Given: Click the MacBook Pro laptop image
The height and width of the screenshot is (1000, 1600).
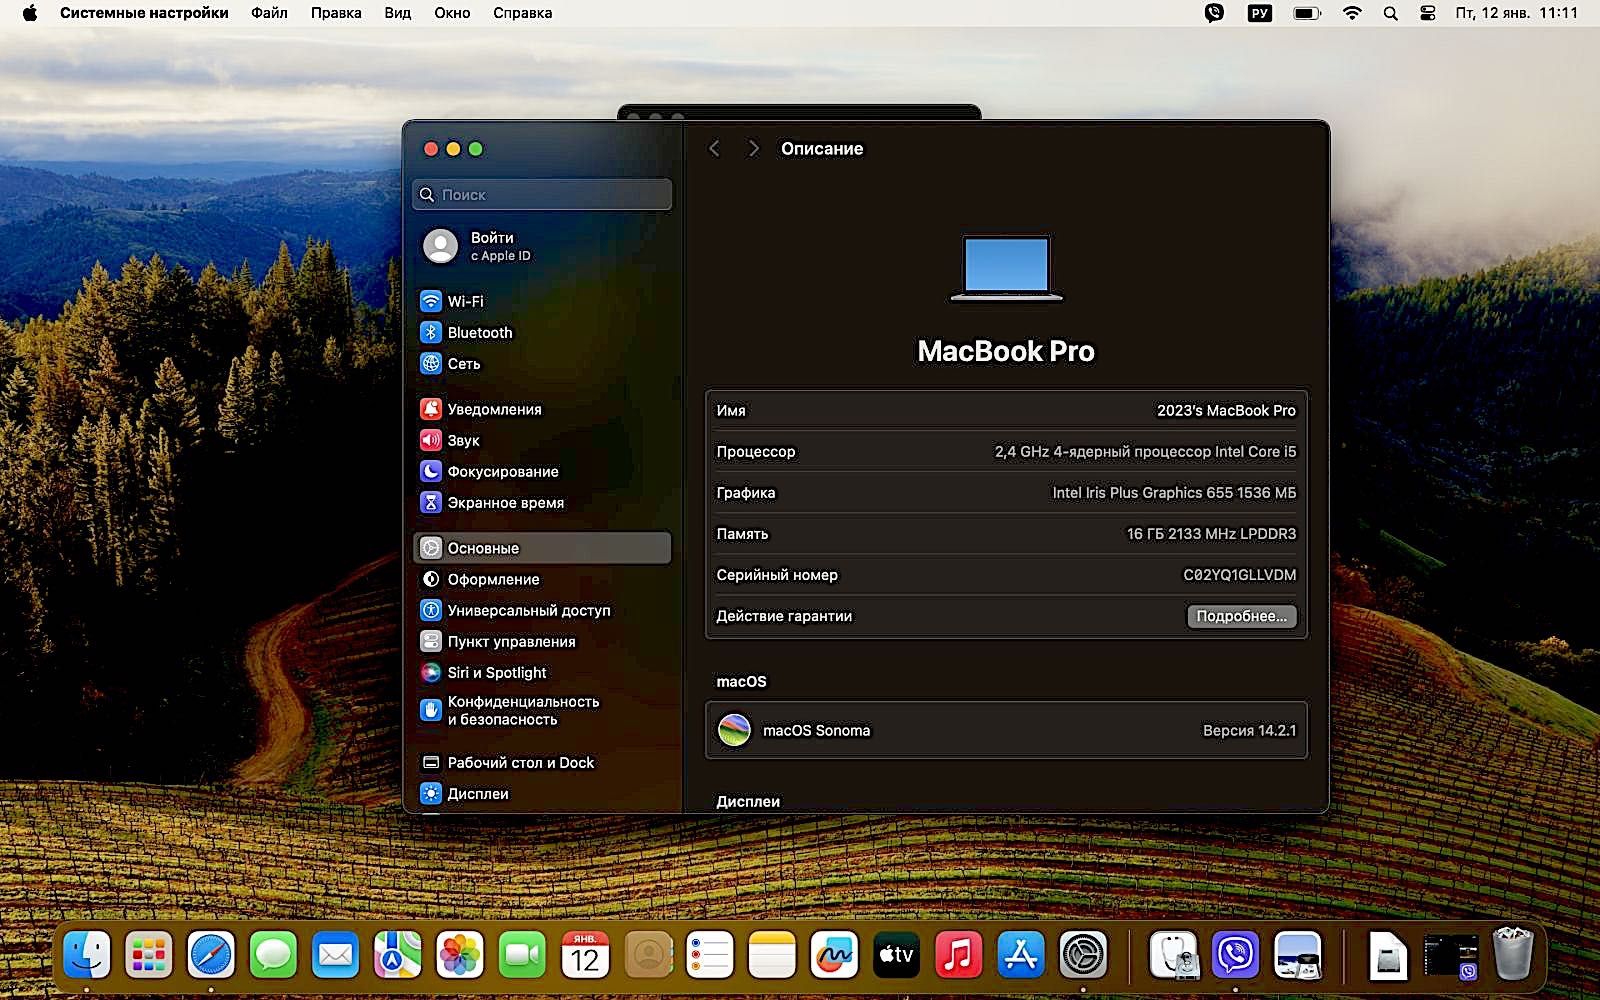Looking at the screenshot, I should coord(1006,267).
